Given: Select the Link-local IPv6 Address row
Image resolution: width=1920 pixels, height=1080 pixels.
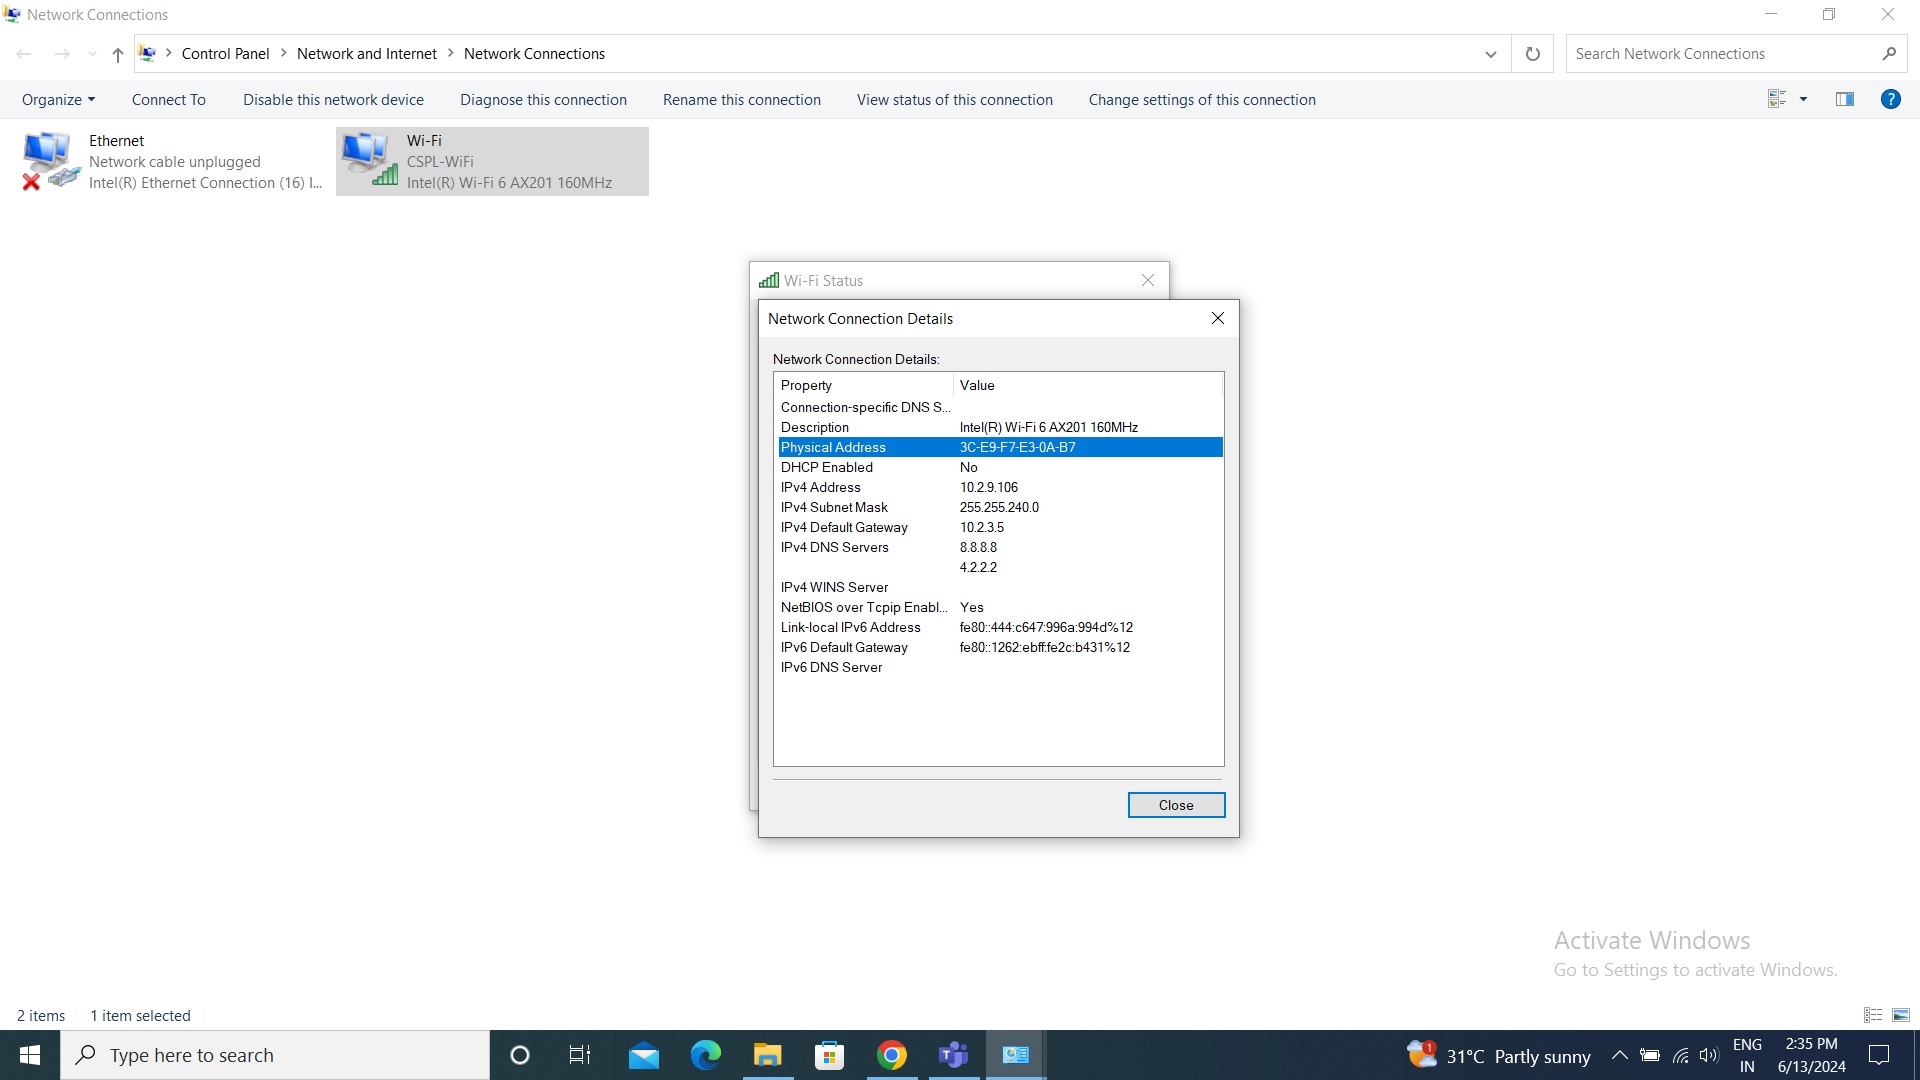Looking at the screenshot, I should [1000, 627].
